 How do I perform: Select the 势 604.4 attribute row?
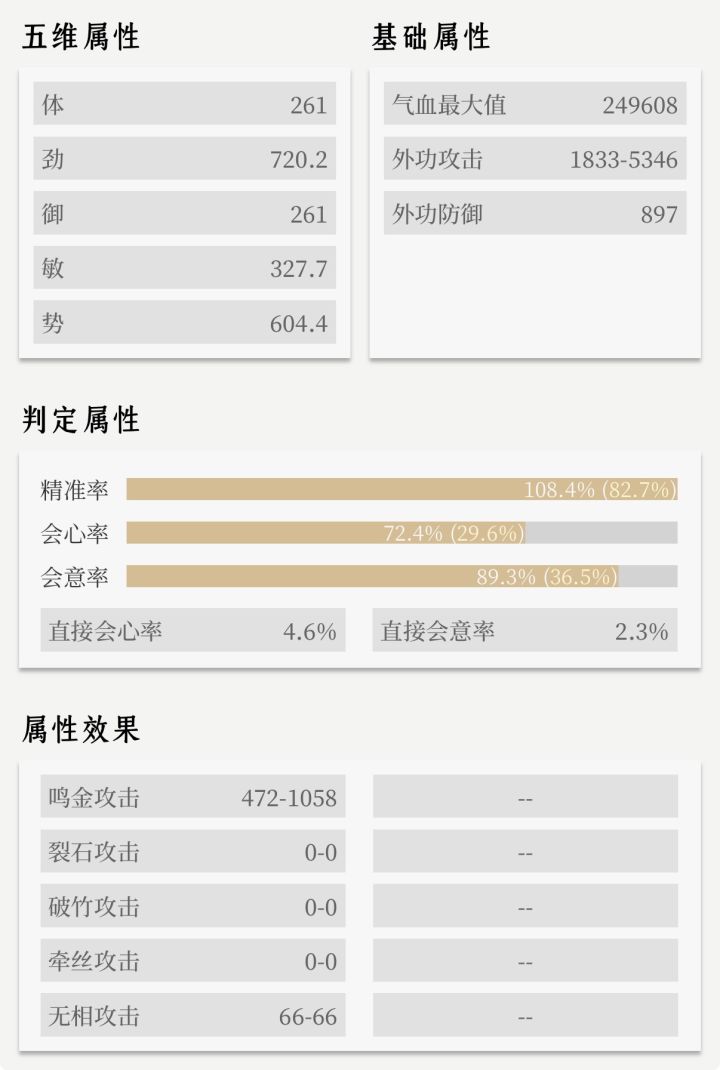[184, 322]
